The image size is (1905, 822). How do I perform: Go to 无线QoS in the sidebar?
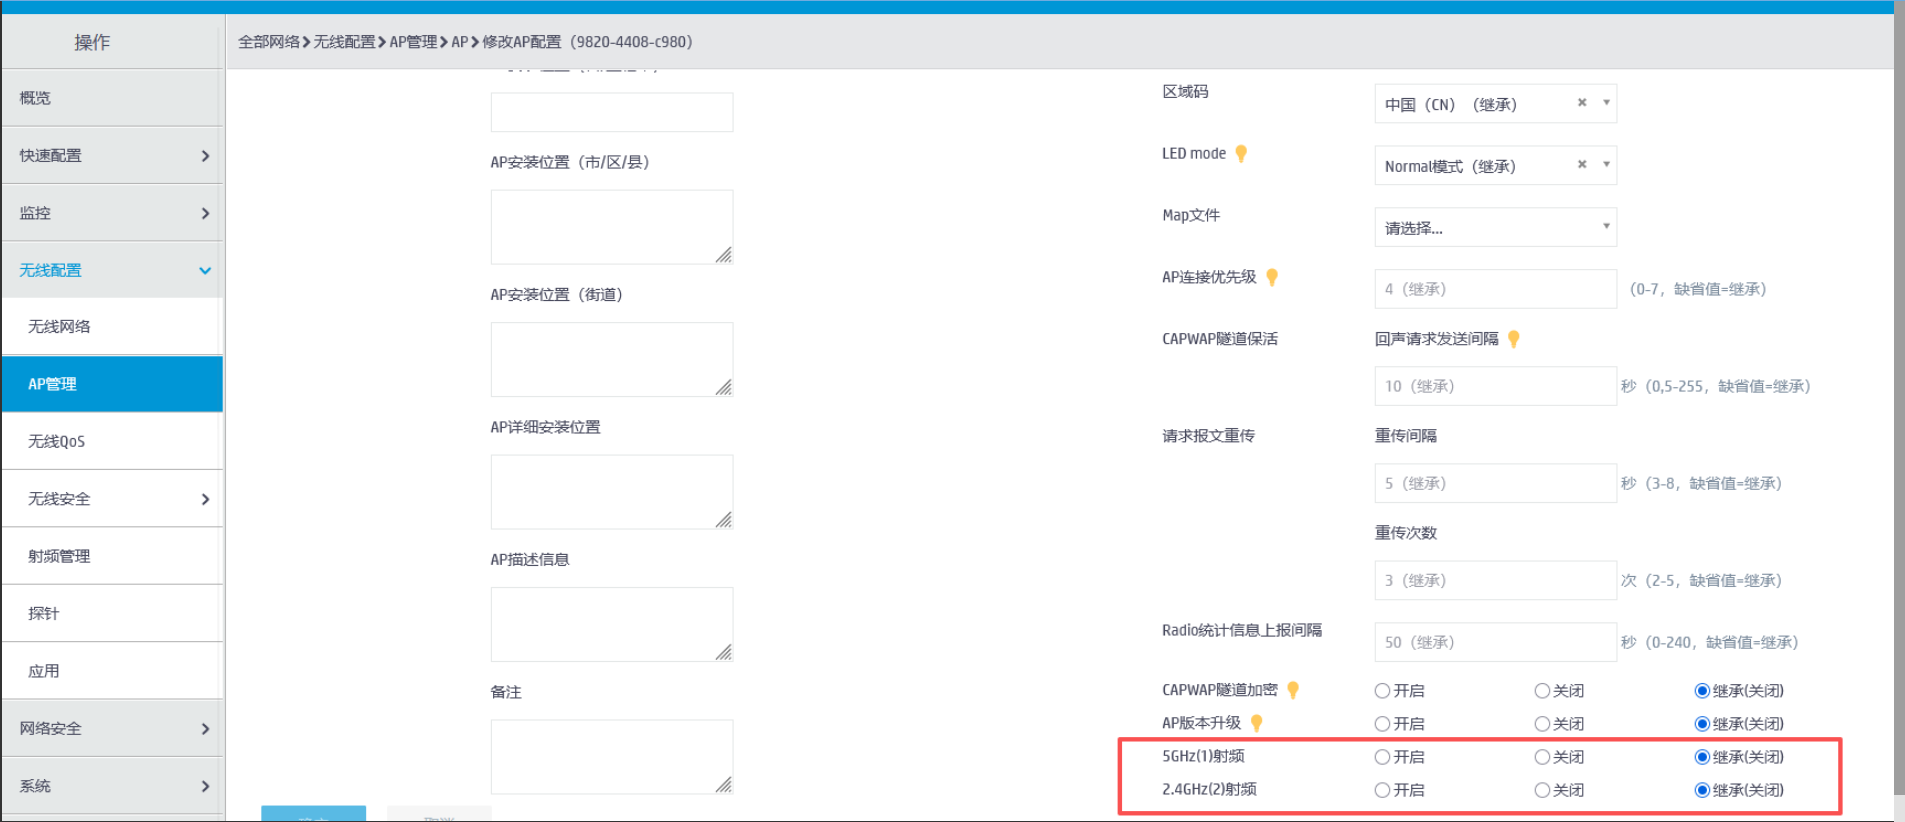(112, 441)
